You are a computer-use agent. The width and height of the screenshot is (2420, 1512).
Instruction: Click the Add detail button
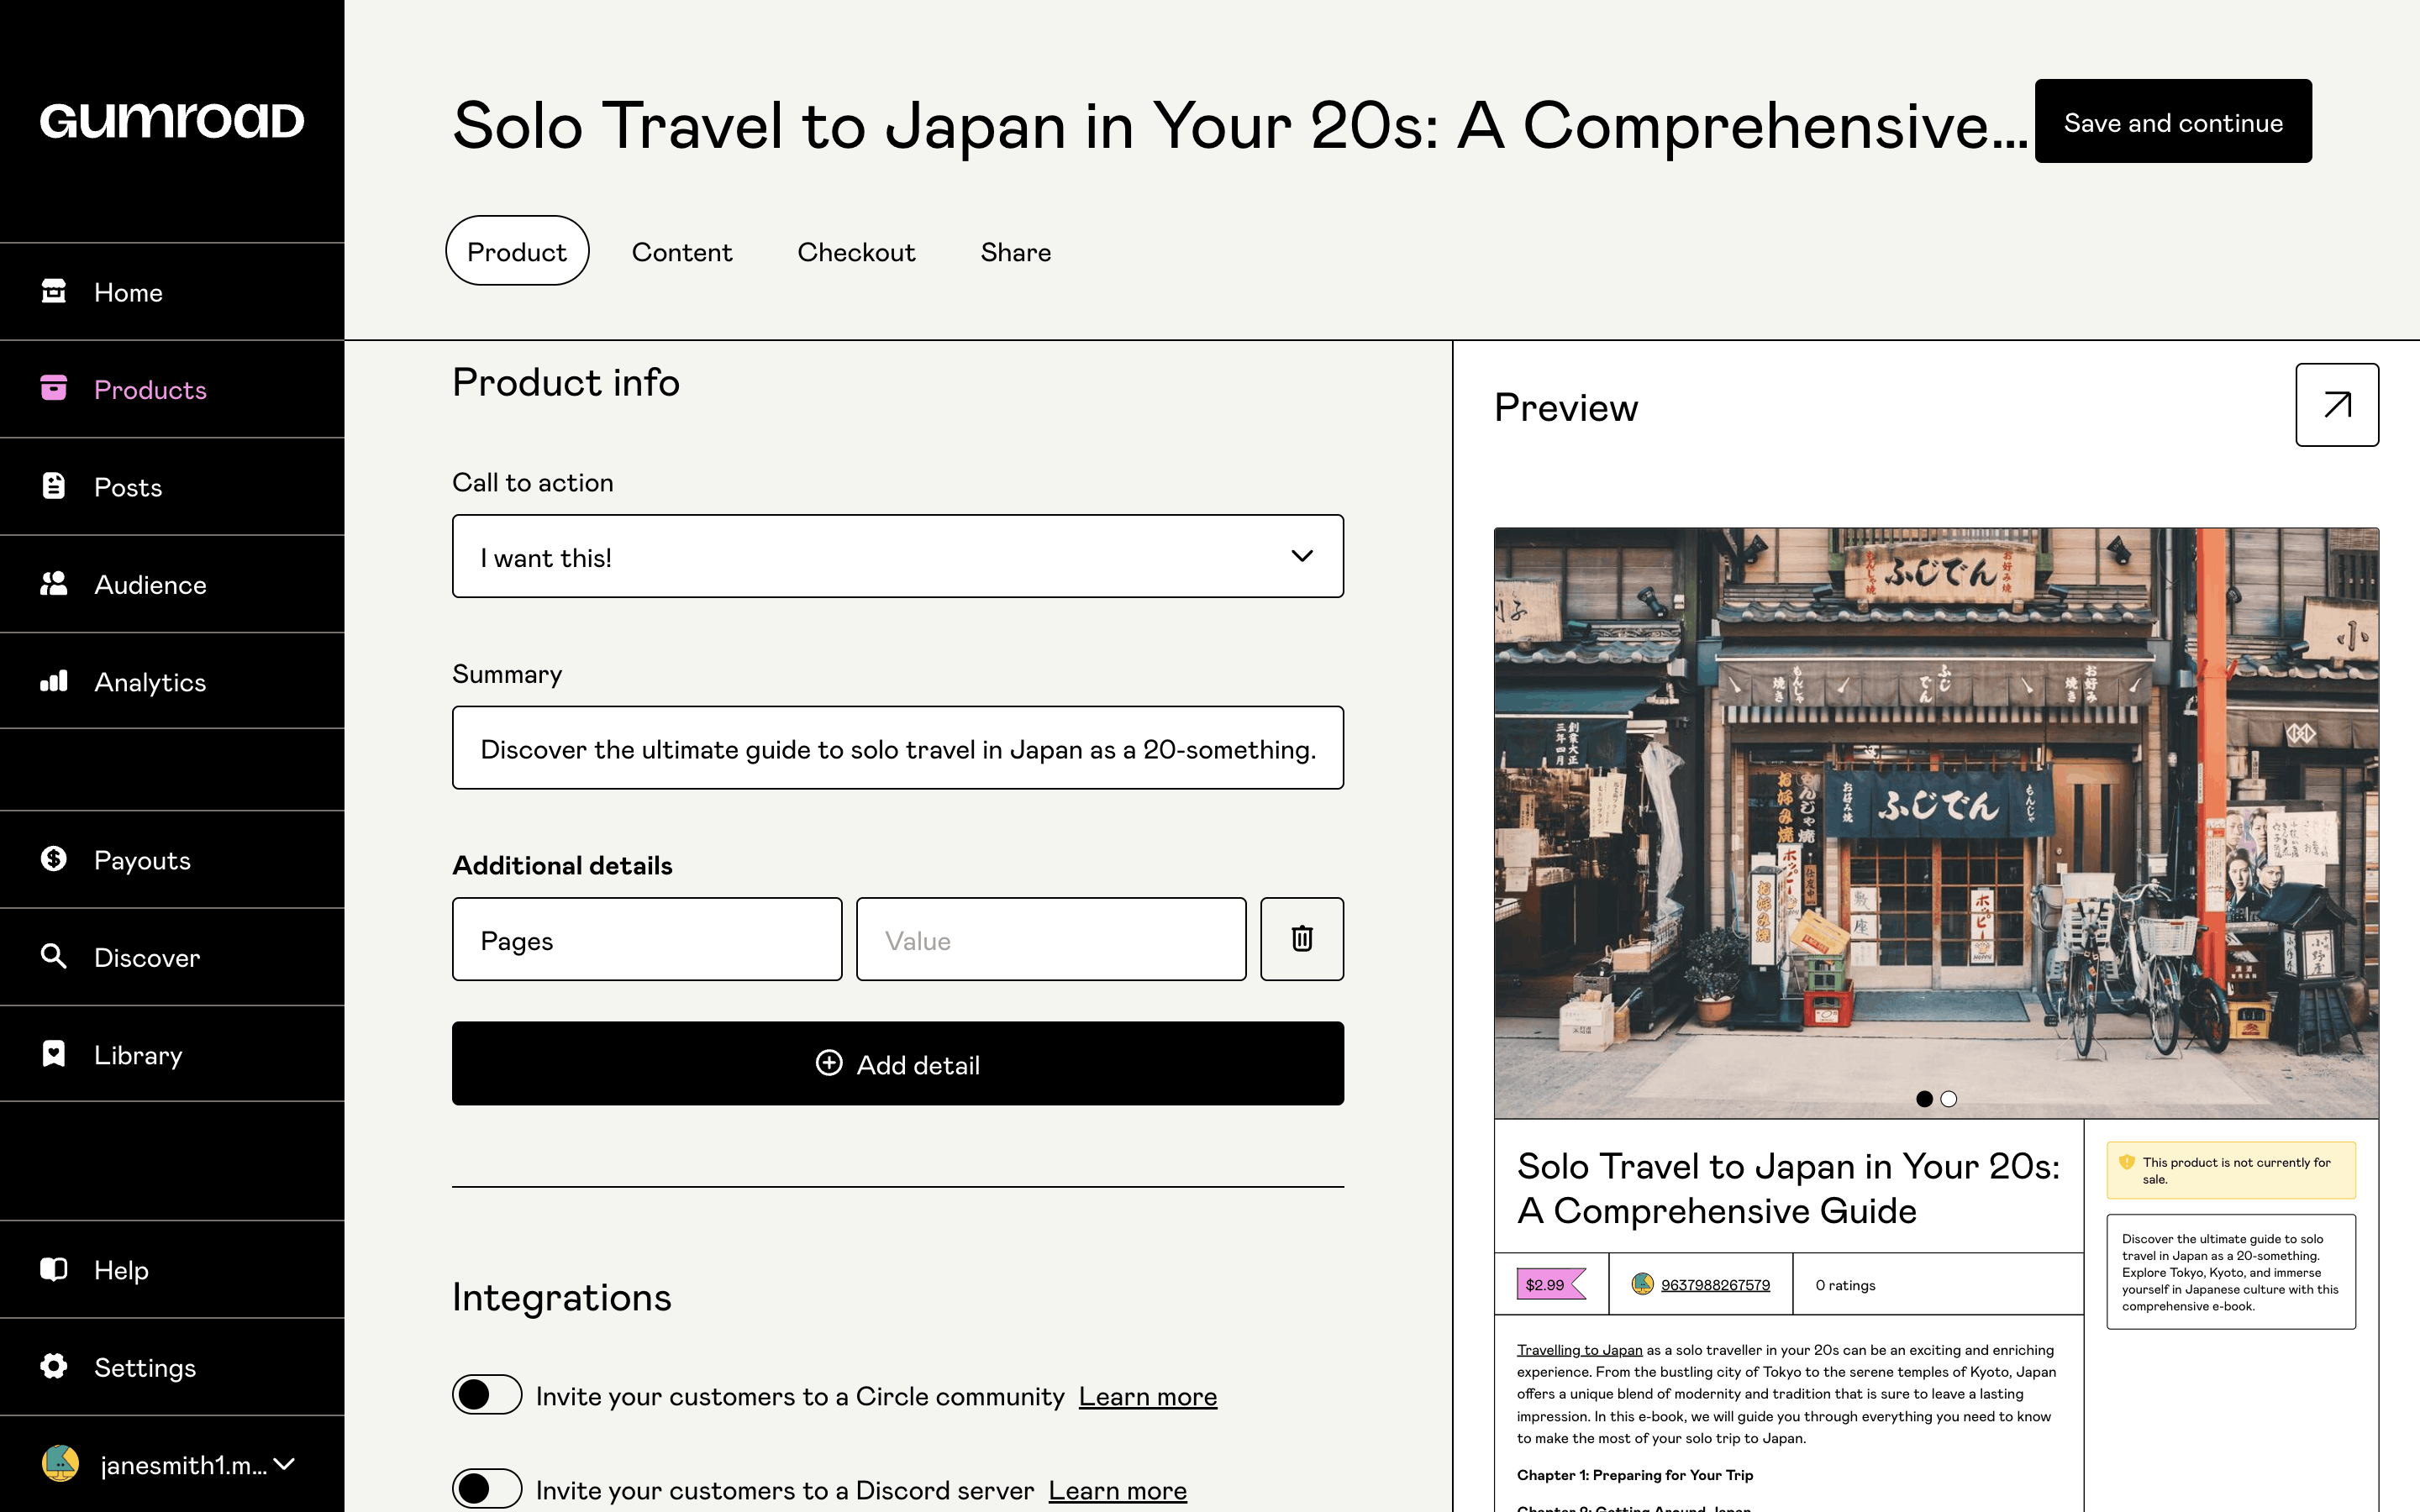(897, 1064)
